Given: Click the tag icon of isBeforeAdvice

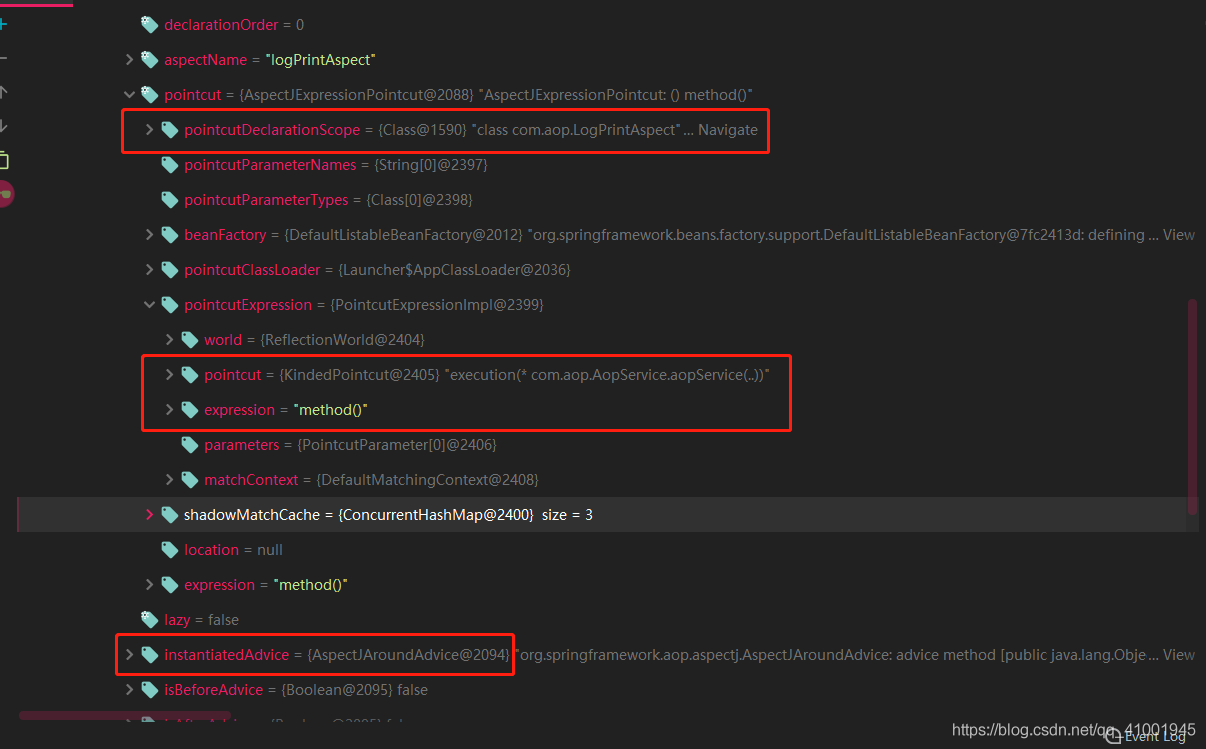Looking at the screenshot, I should (x=150, y=690).
